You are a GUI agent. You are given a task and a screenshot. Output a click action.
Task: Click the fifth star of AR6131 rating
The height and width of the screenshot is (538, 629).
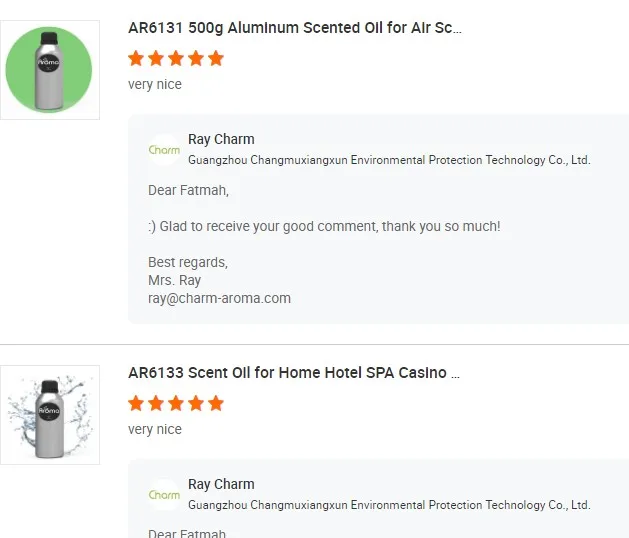pos(215,58)
